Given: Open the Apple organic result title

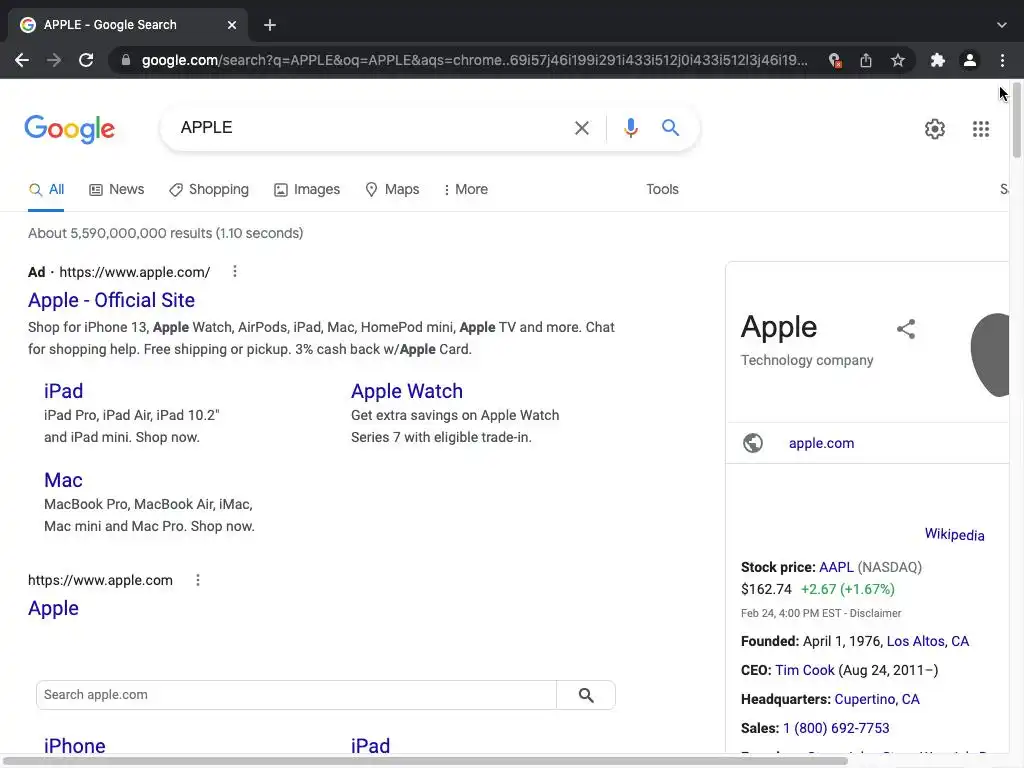Looking at the screenshot, I should (53, 608).
